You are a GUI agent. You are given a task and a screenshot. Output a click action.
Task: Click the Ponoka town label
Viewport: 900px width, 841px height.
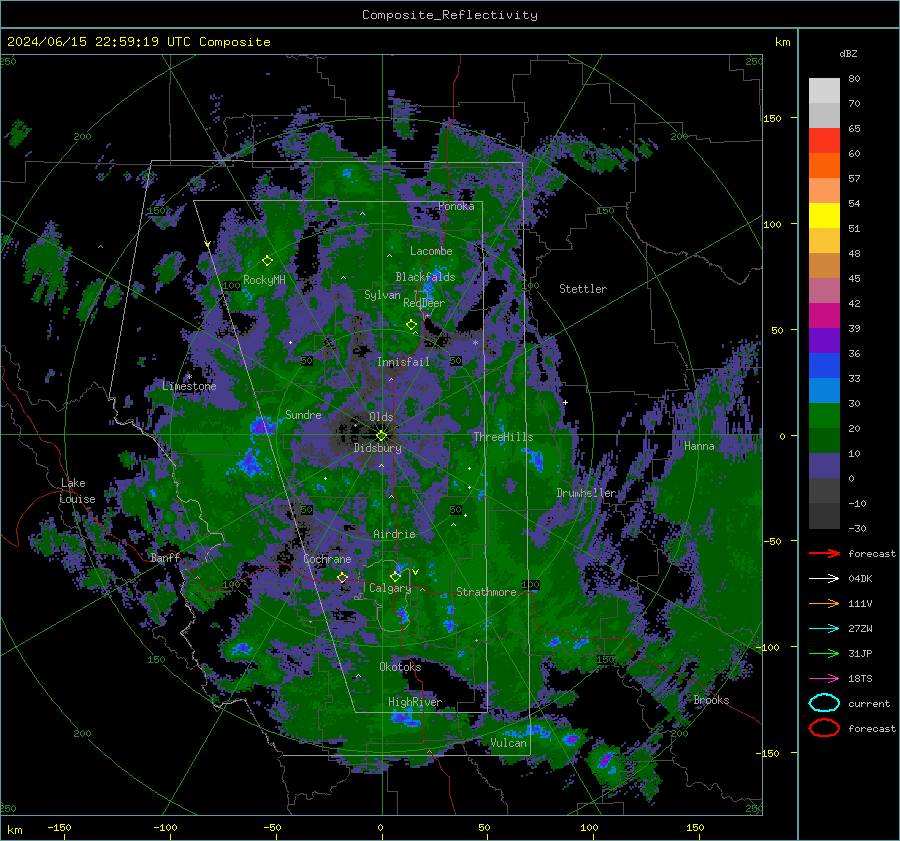click(x=456, y=206)
